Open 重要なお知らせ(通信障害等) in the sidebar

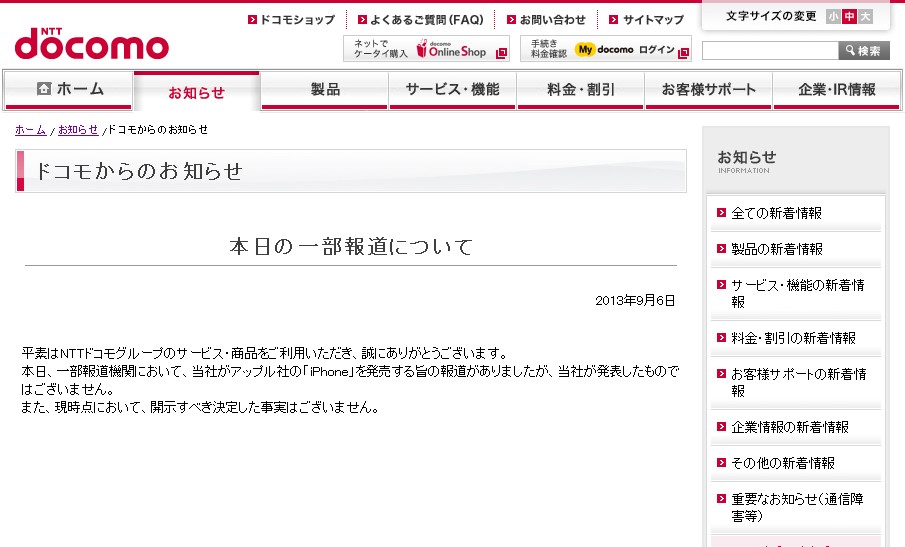point(798,507)
